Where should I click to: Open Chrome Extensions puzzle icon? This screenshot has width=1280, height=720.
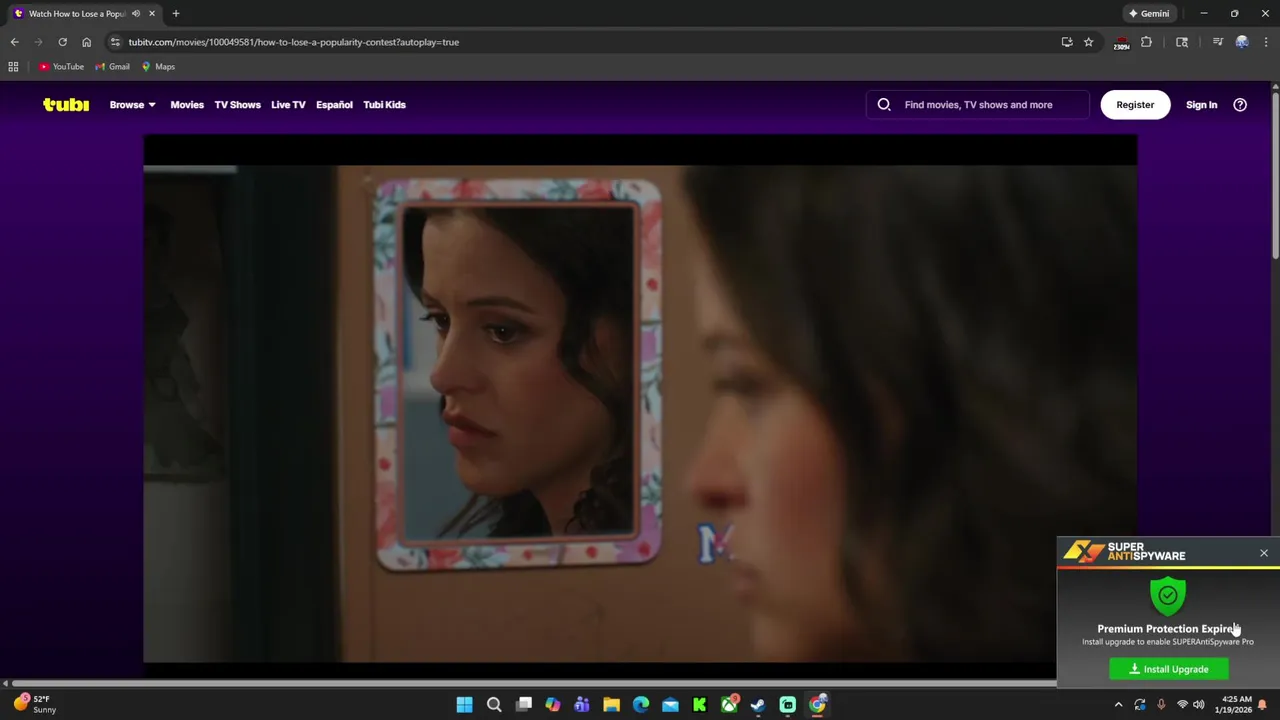(1146, 42)
